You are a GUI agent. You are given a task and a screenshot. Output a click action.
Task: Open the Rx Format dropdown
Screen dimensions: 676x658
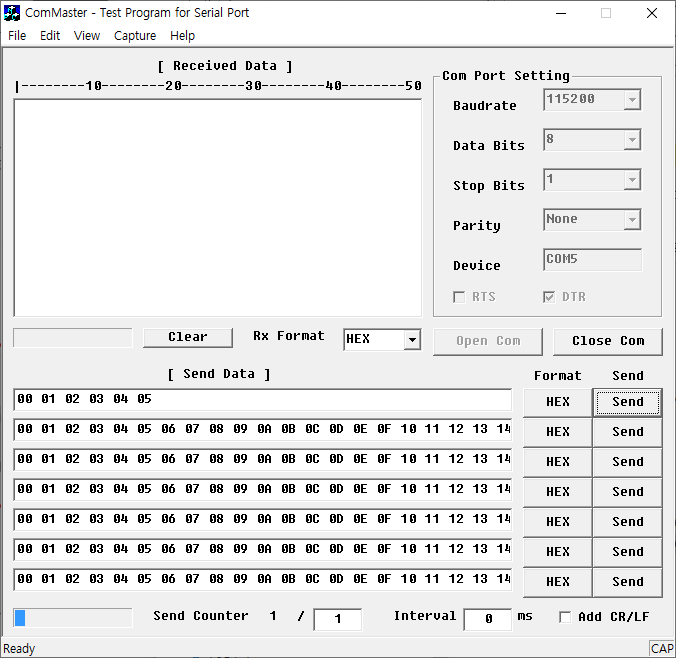(411, 340)
